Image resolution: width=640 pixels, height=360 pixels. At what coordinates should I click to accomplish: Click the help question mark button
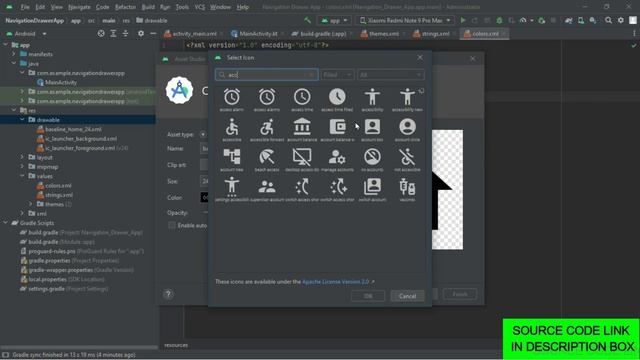(x=168, y=294)
